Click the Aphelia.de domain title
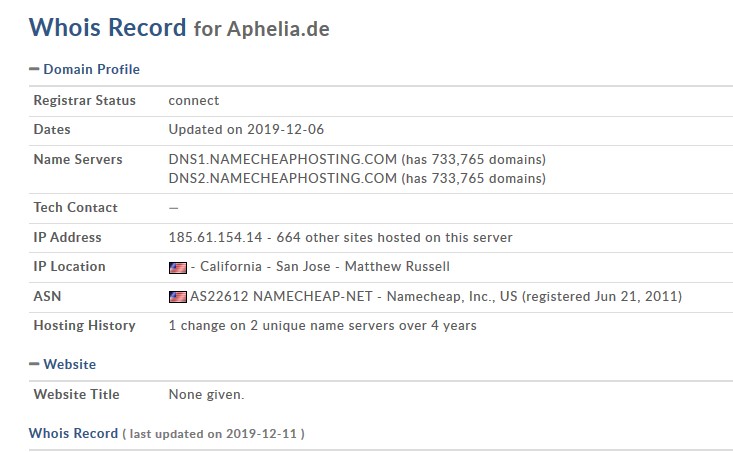Viewport: 733px width, 452px height. pos(278,29)
